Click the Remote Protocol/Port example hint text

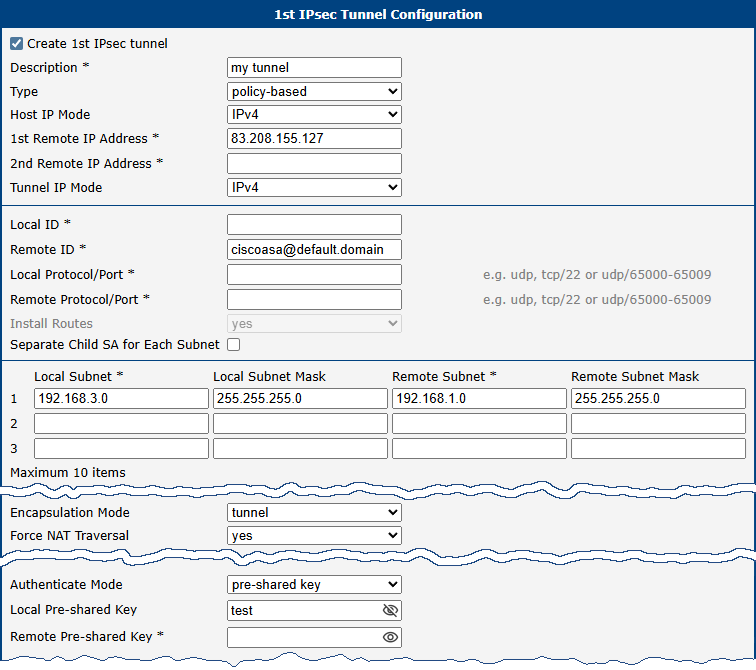pyautogui.click(x=597, y=300)
